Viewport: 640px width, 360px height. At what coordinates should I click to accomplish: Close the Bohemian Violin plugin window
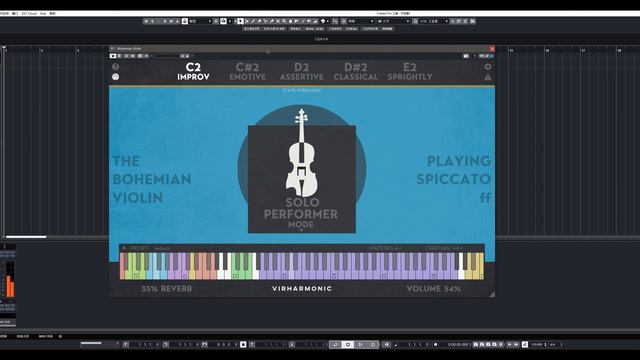click(x=492, y=49)
